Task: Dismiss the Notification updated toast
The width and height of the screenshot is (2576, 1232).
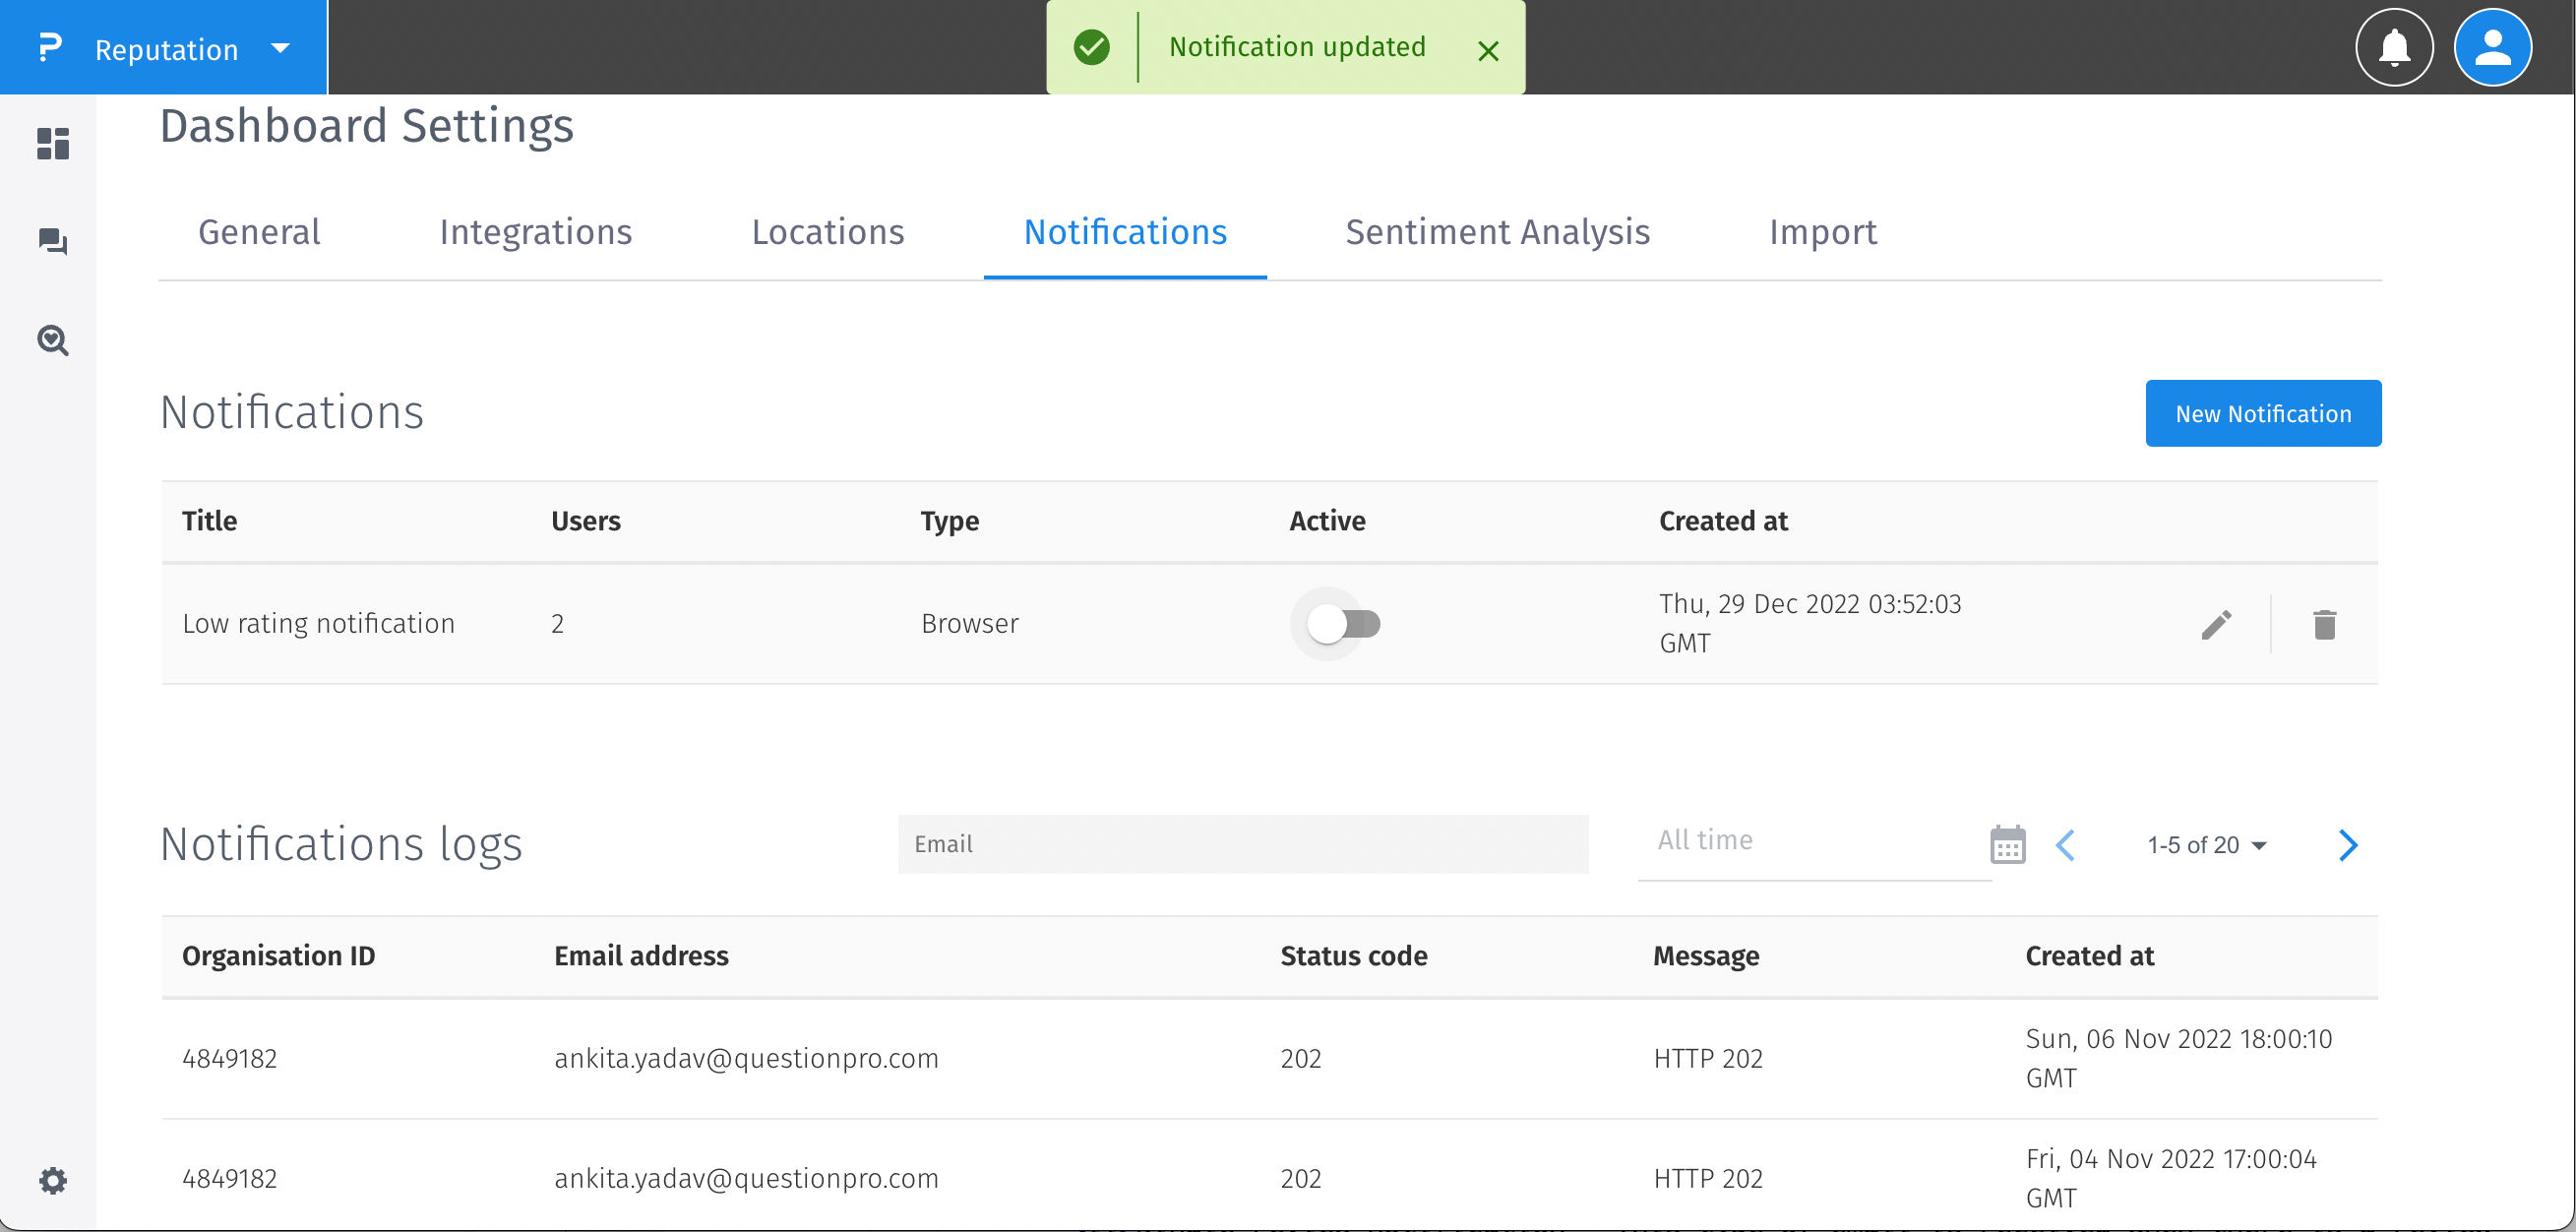Action: [1487, 50]
